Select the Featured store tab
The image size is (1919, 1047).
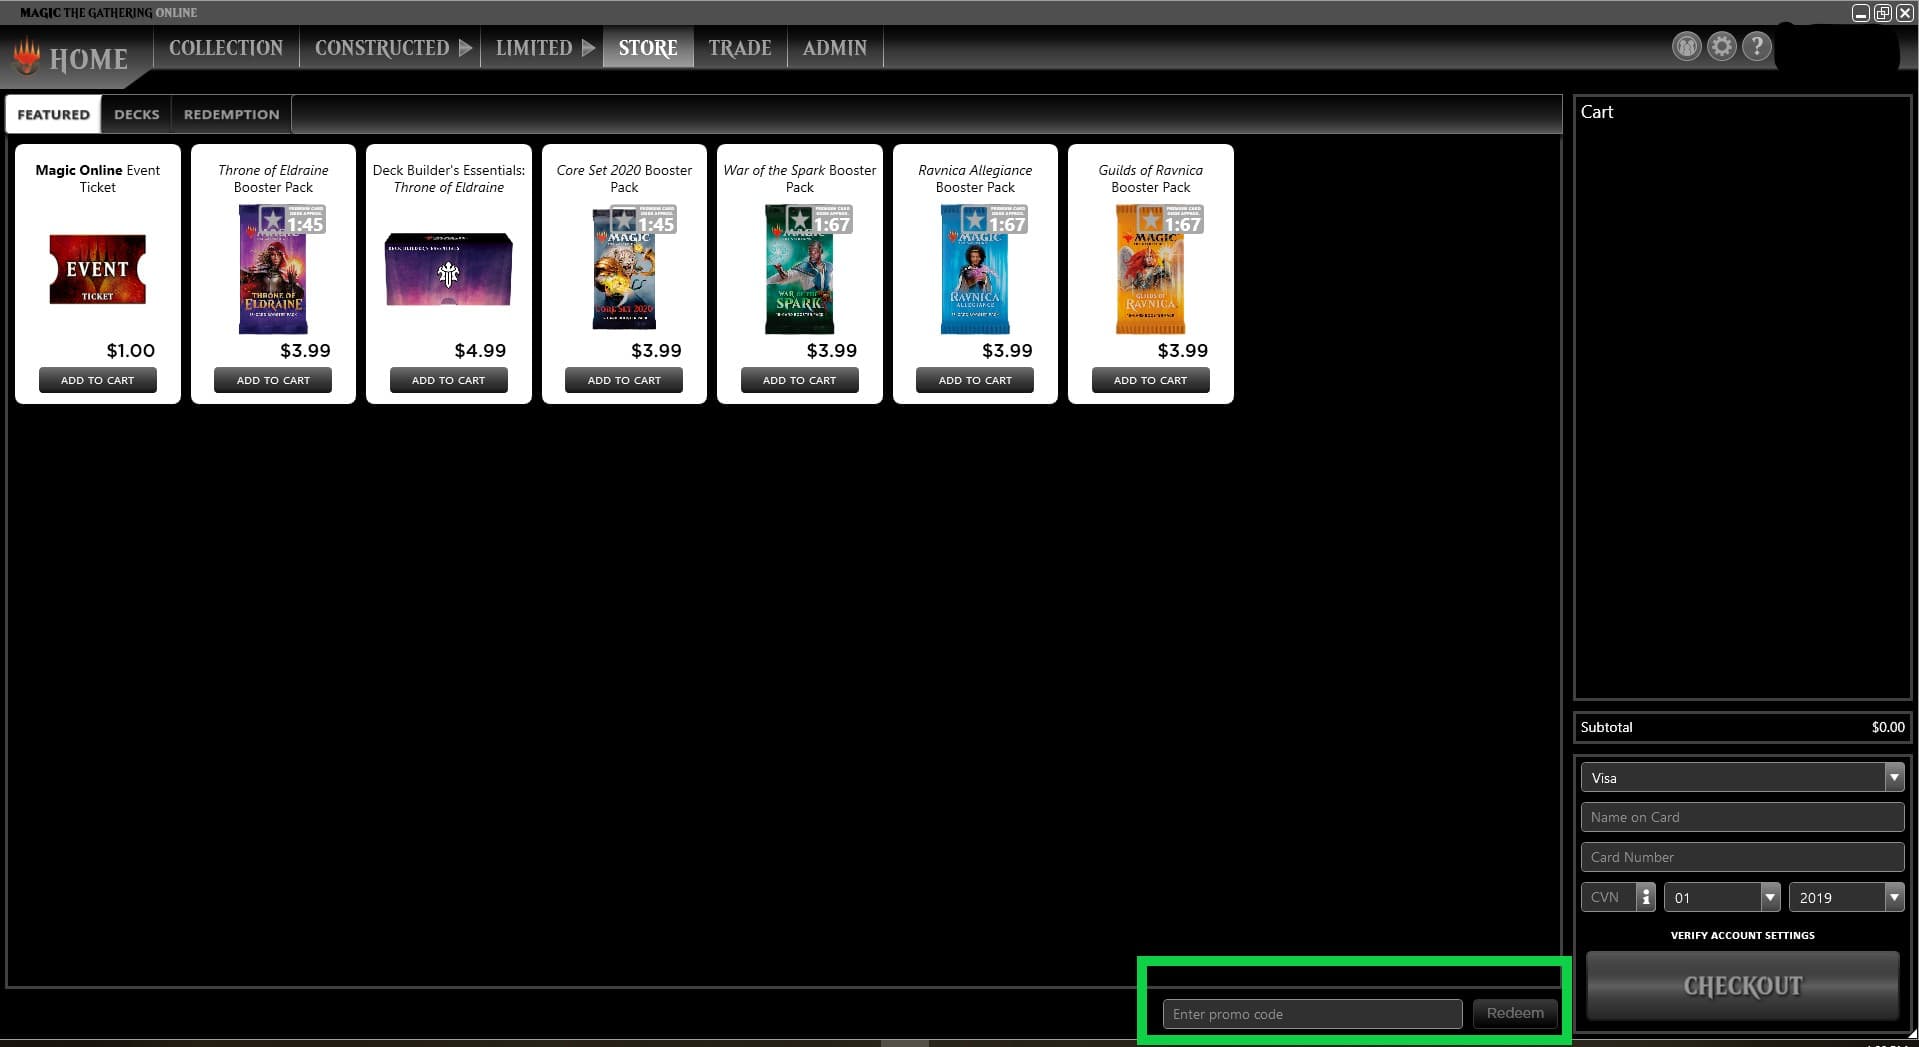54,114
